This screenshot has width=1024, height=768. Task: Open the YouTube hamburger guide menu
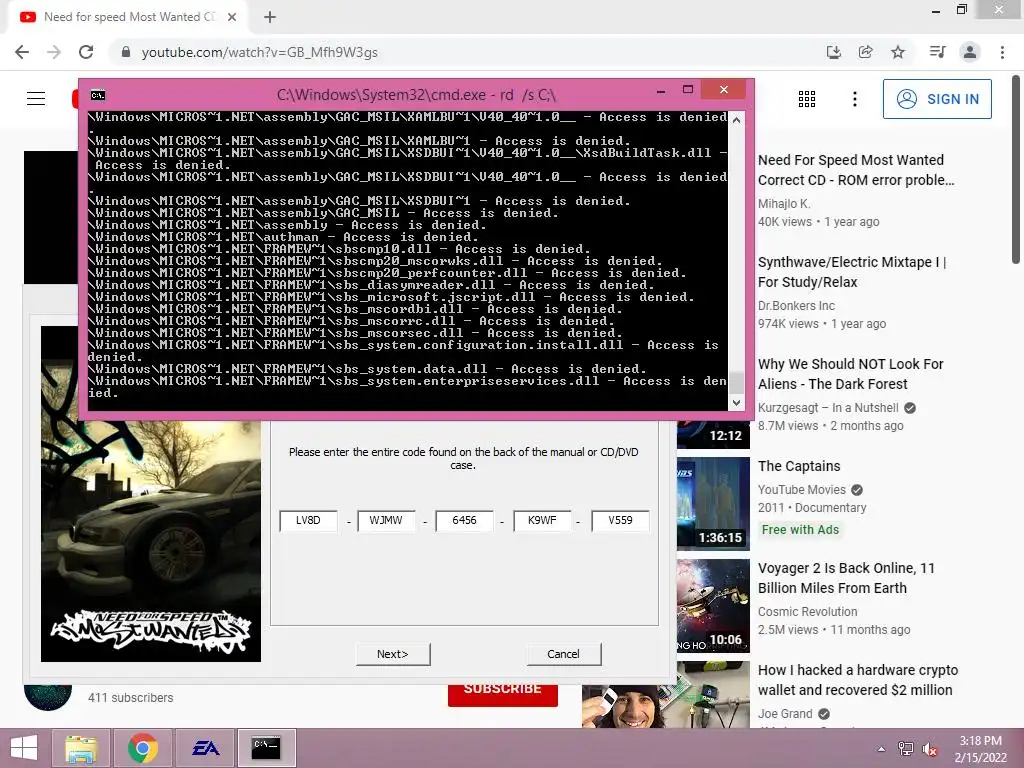point(36,99)
